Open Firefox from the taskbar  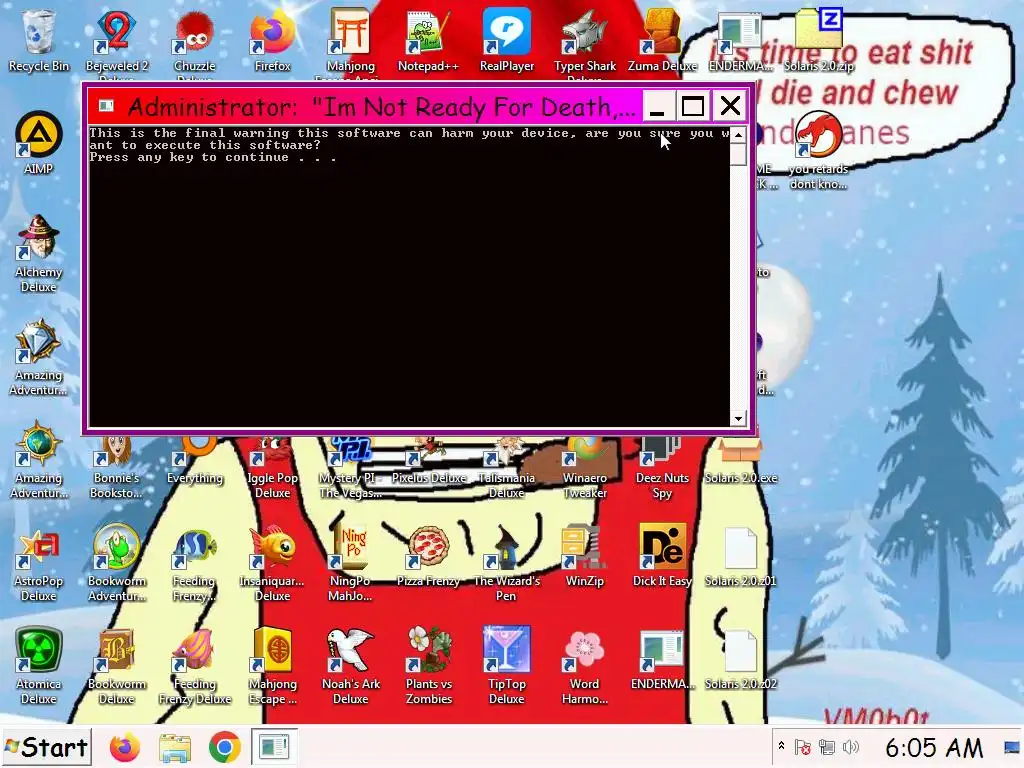pyautogui.click(x=125, y=747)
